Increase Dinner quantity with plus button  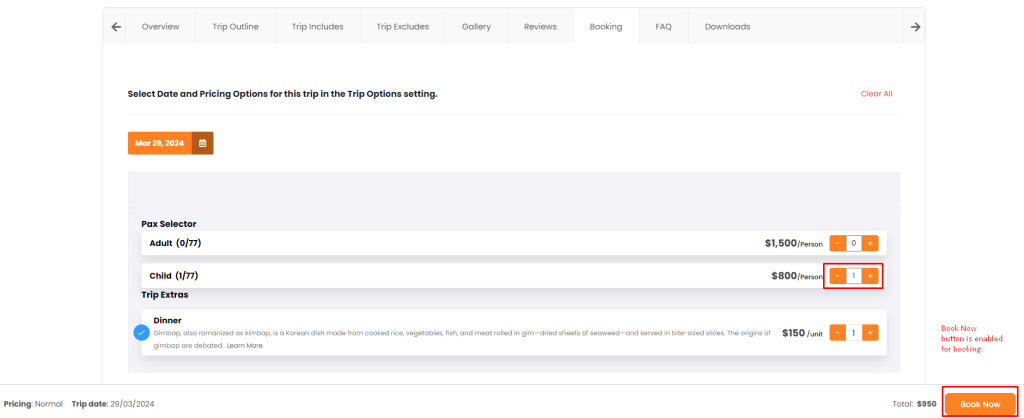(x=870, y=332)
